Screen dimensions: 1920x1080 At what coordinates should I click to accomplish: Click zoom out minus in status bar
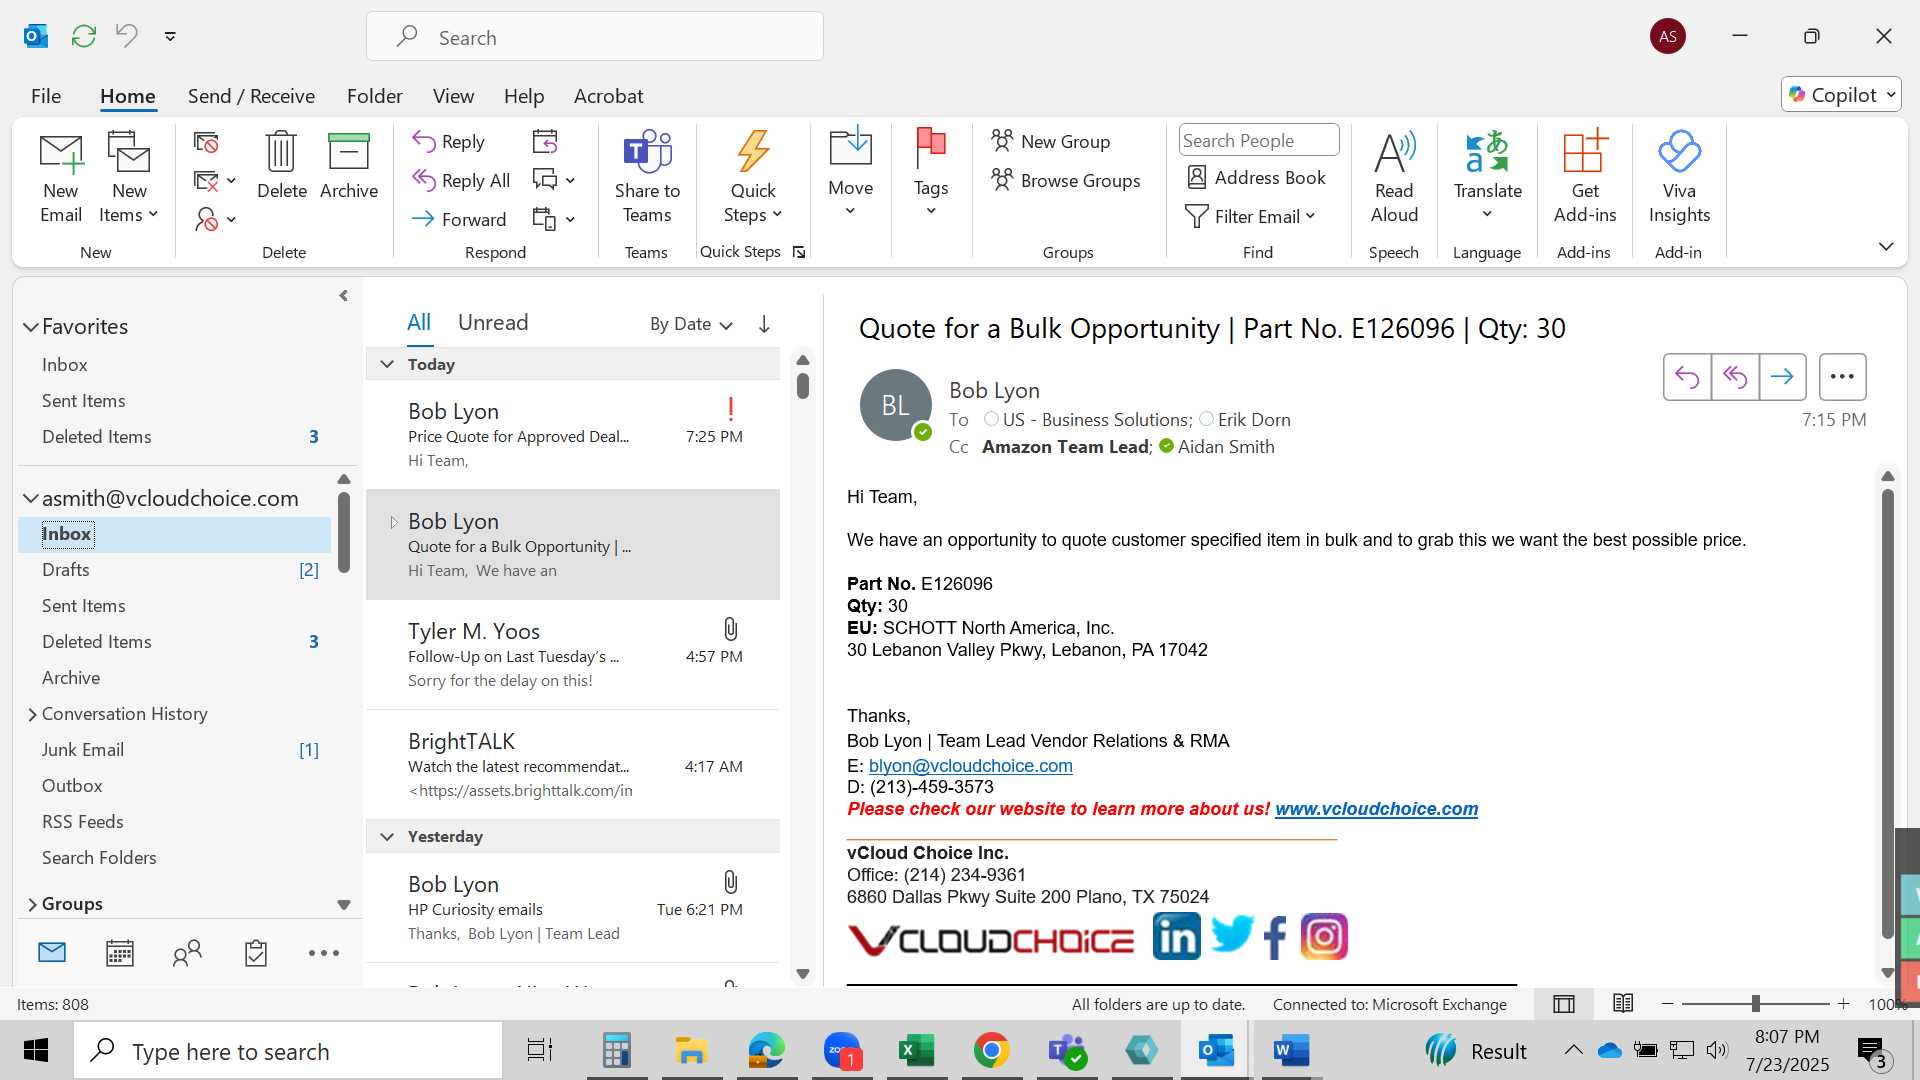pos(1667,1003)
